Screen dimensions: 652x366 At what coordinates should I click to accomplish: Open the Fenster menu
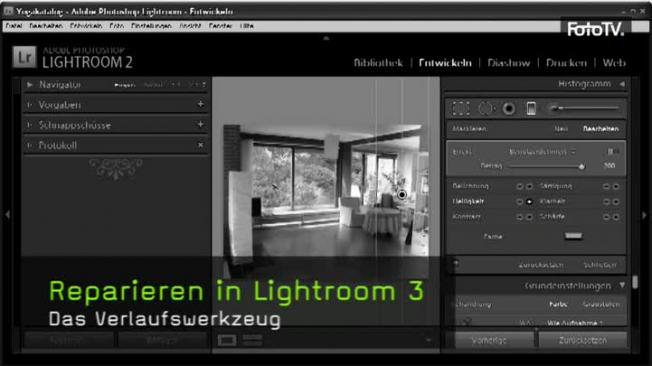[x=220, y=26]
